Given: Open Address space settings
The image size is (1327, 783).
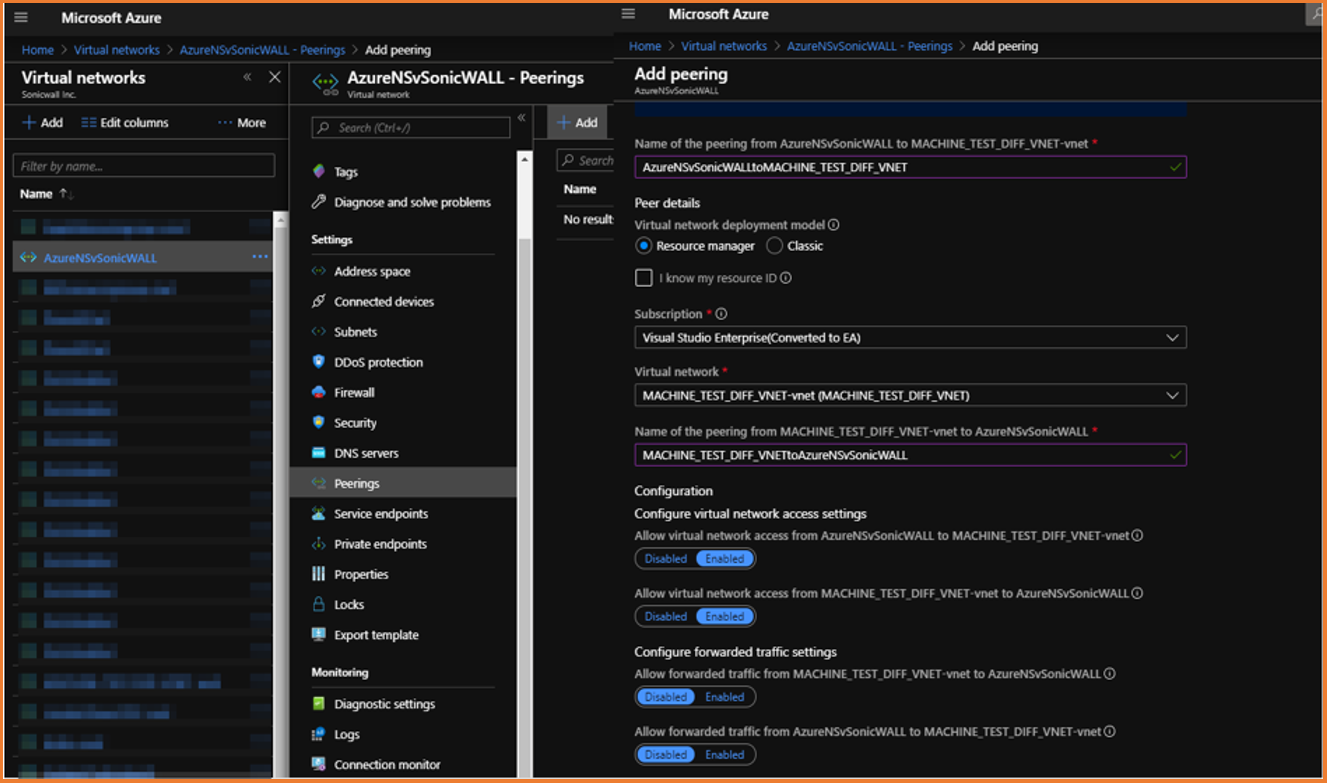Looking at the screenshot, I should [x=372, y=271].
